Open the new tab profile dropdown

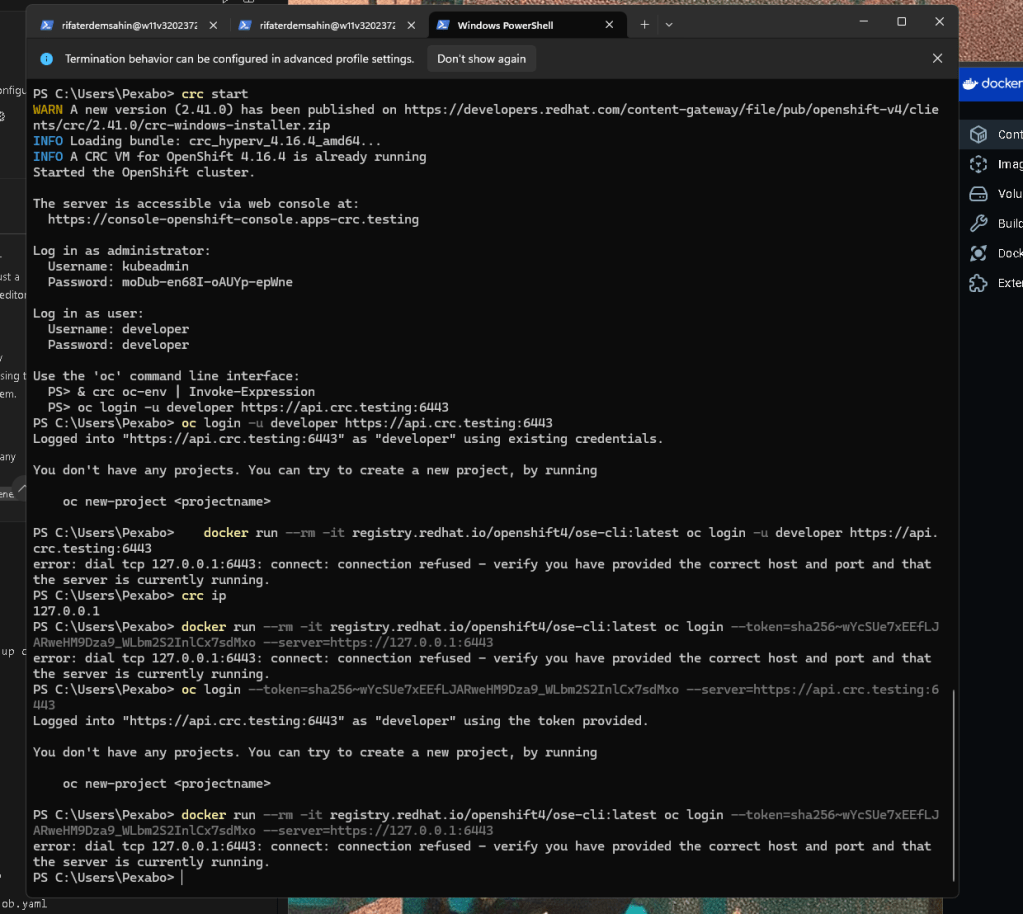point(669,25)
